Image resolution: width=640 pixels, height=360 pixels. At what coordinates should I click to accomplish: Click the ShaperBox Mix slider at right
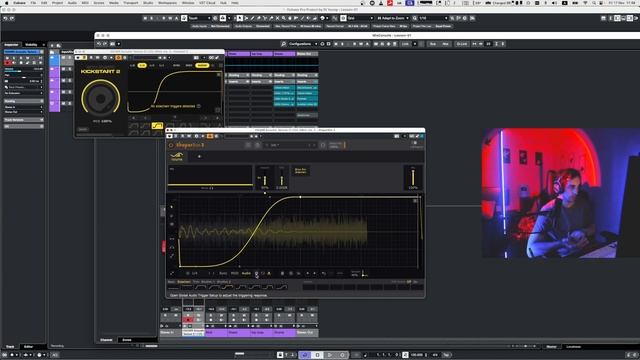(x=413, y=178)
